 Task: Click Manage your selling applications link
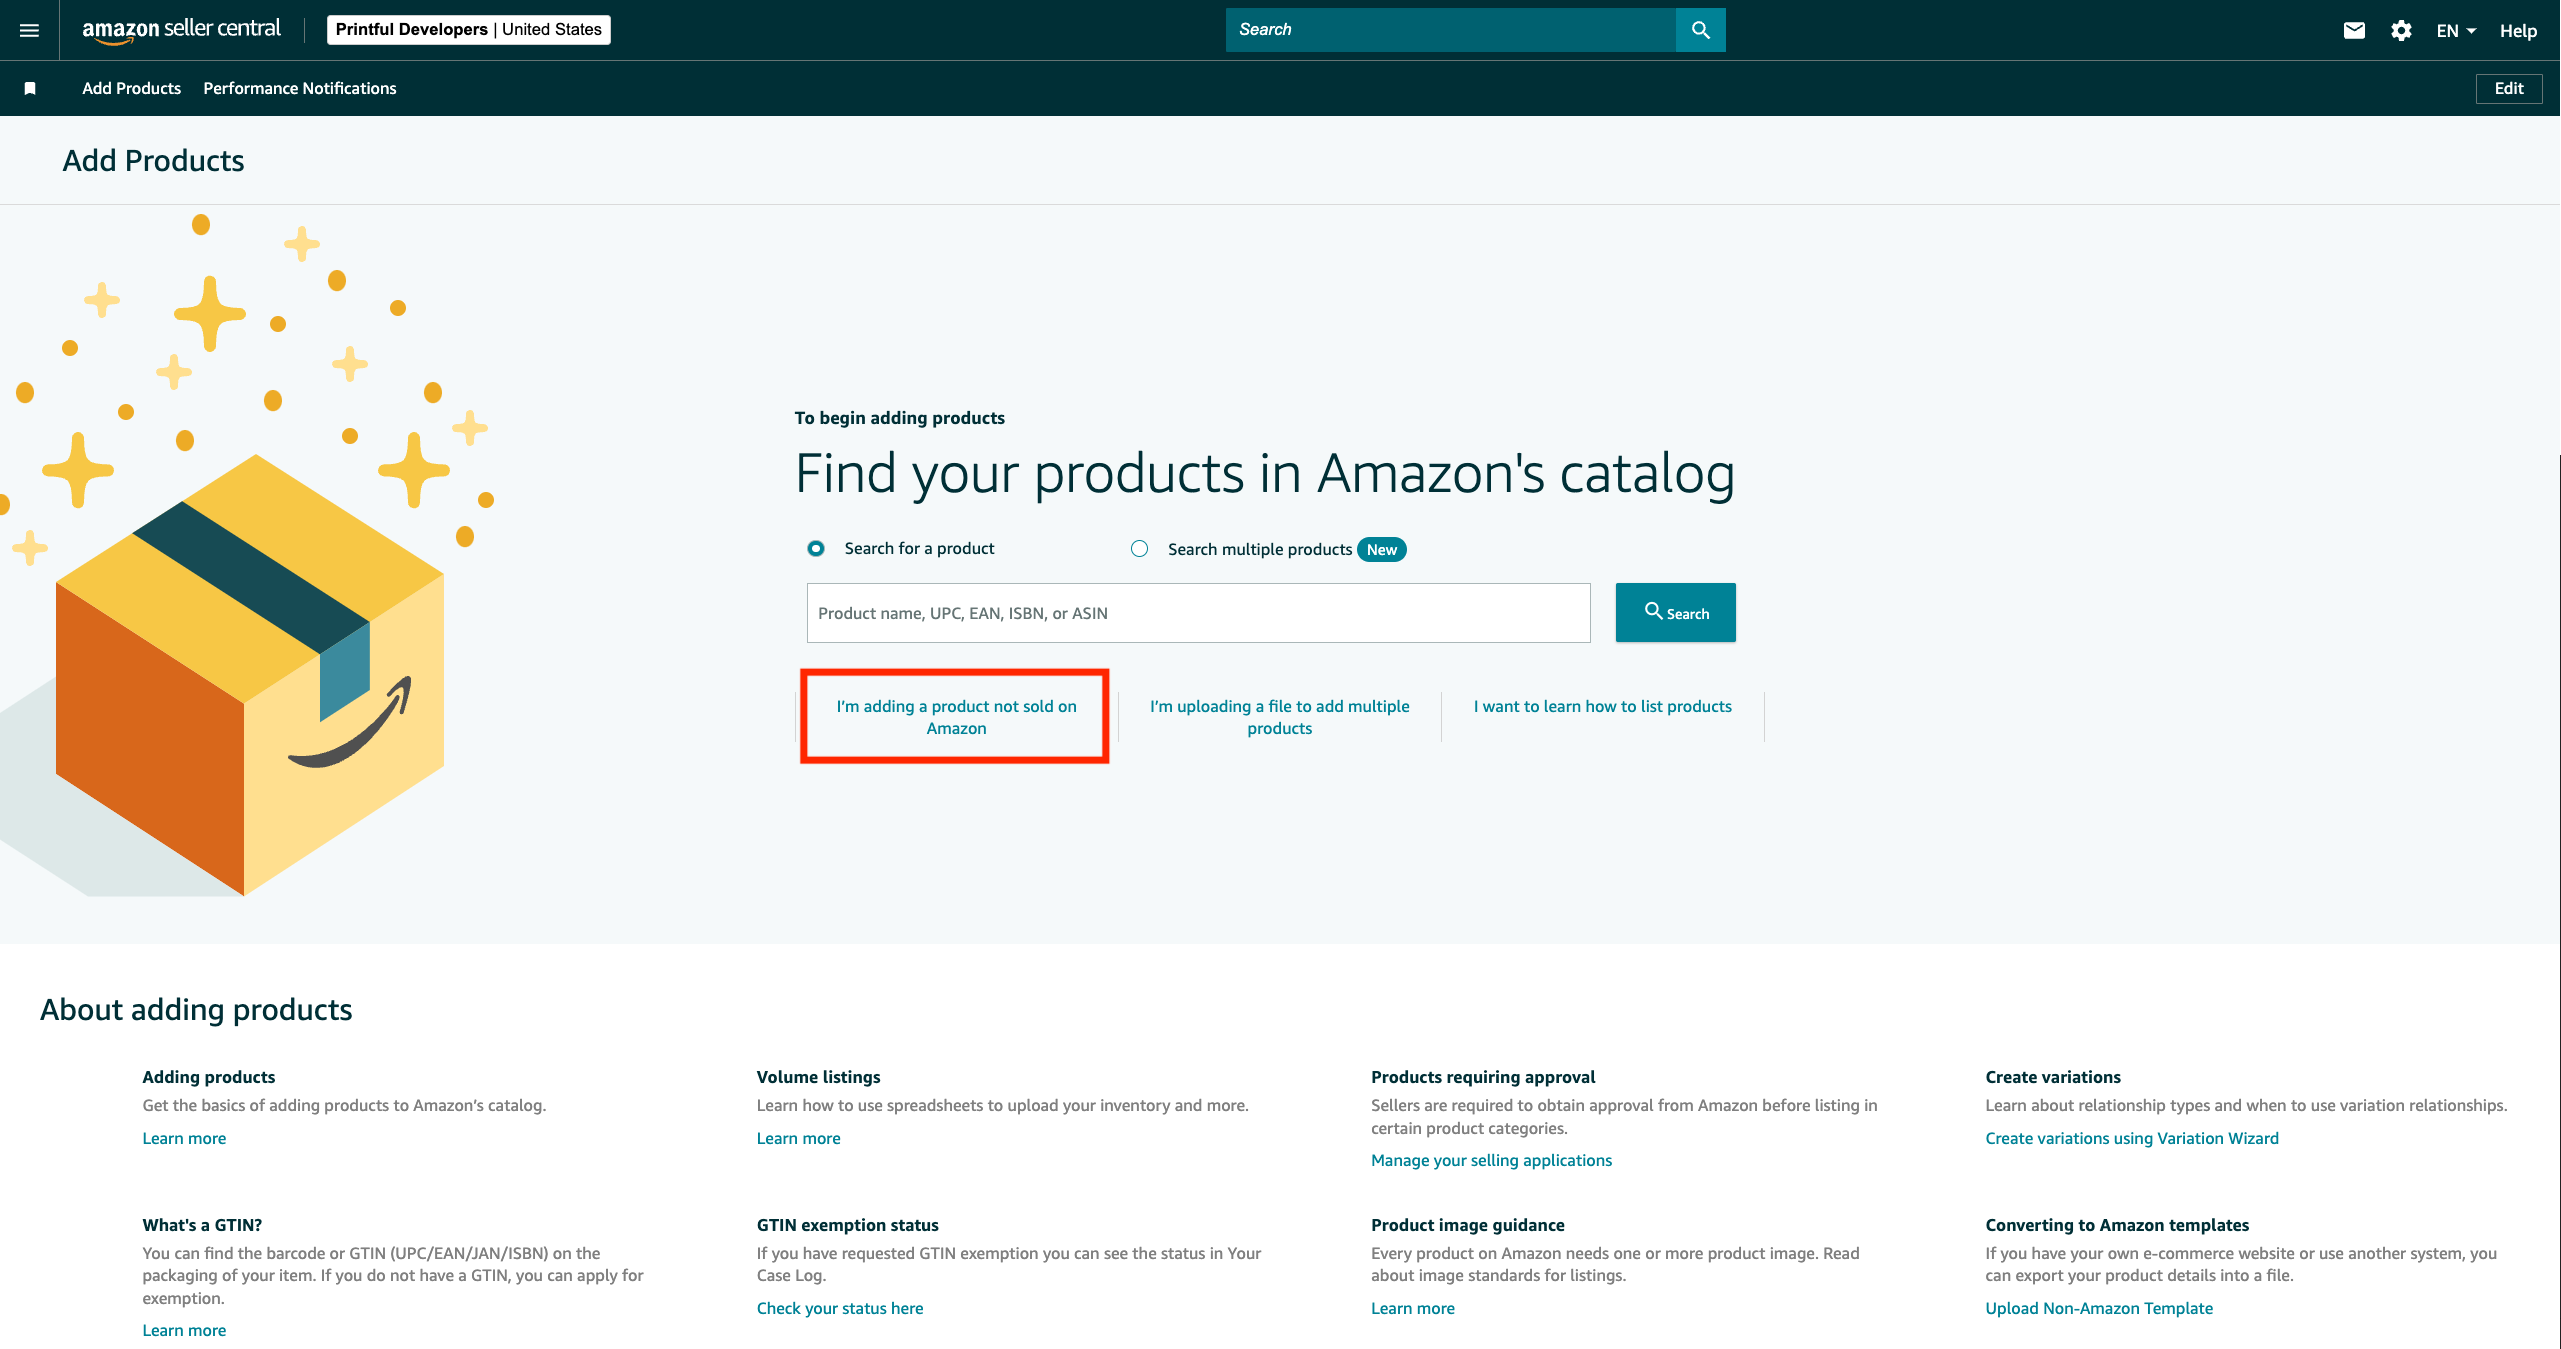pyautogui.click(x=1489, y=1159)
